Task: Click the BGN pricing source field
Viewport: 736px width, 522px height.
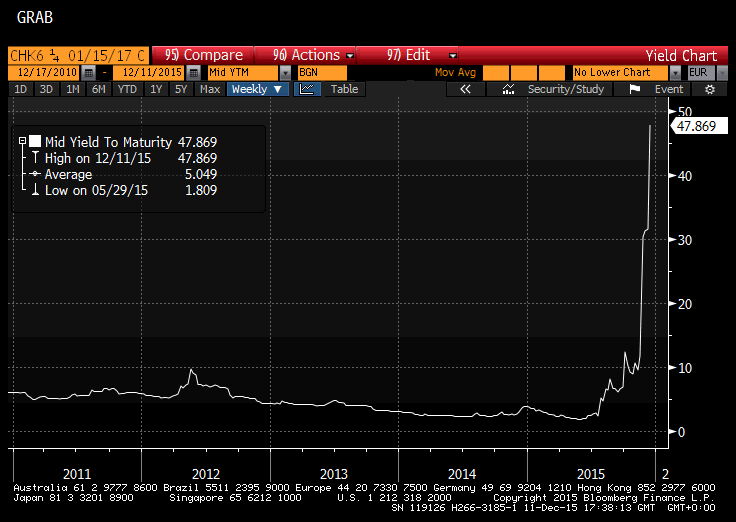Action: click(322, 73)
